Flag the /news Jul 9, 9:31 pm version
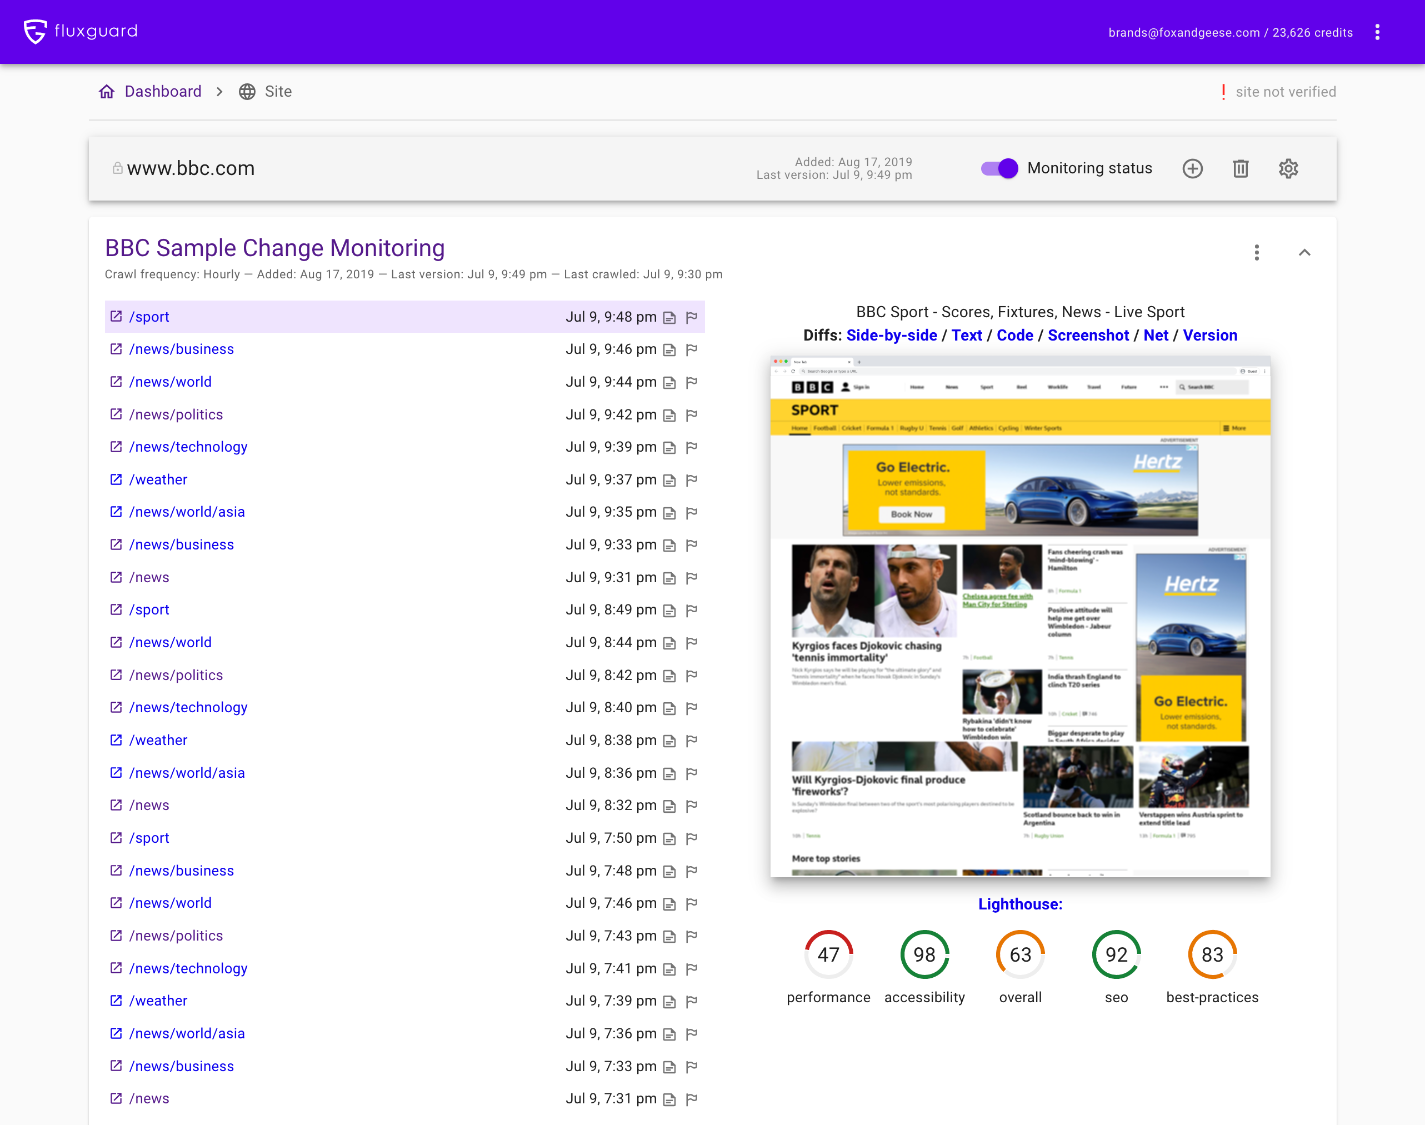Image resolution: width=1425 pixels, height=1125 pixels. [x=691, y=578]
